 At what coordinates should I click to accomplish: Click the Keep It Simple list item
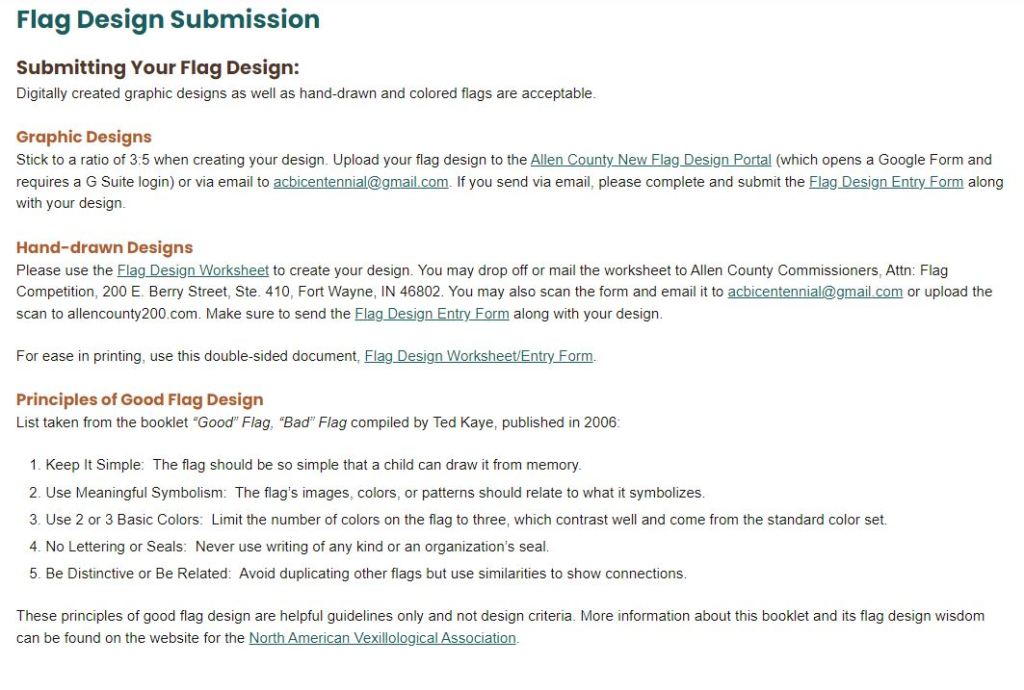pyautogui.click(x=313, y=465)
